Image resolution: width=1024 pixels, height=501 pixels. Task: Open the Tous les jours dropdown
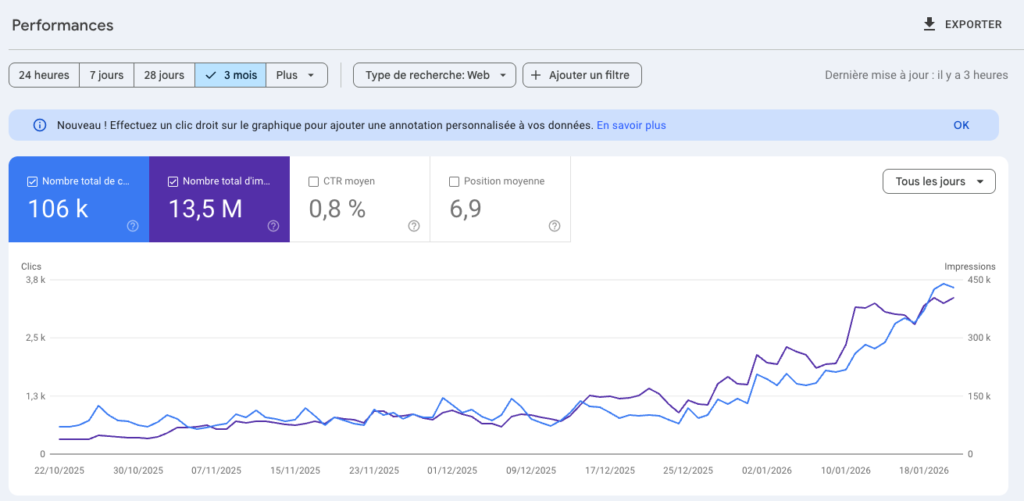click(x=938, y=181)
